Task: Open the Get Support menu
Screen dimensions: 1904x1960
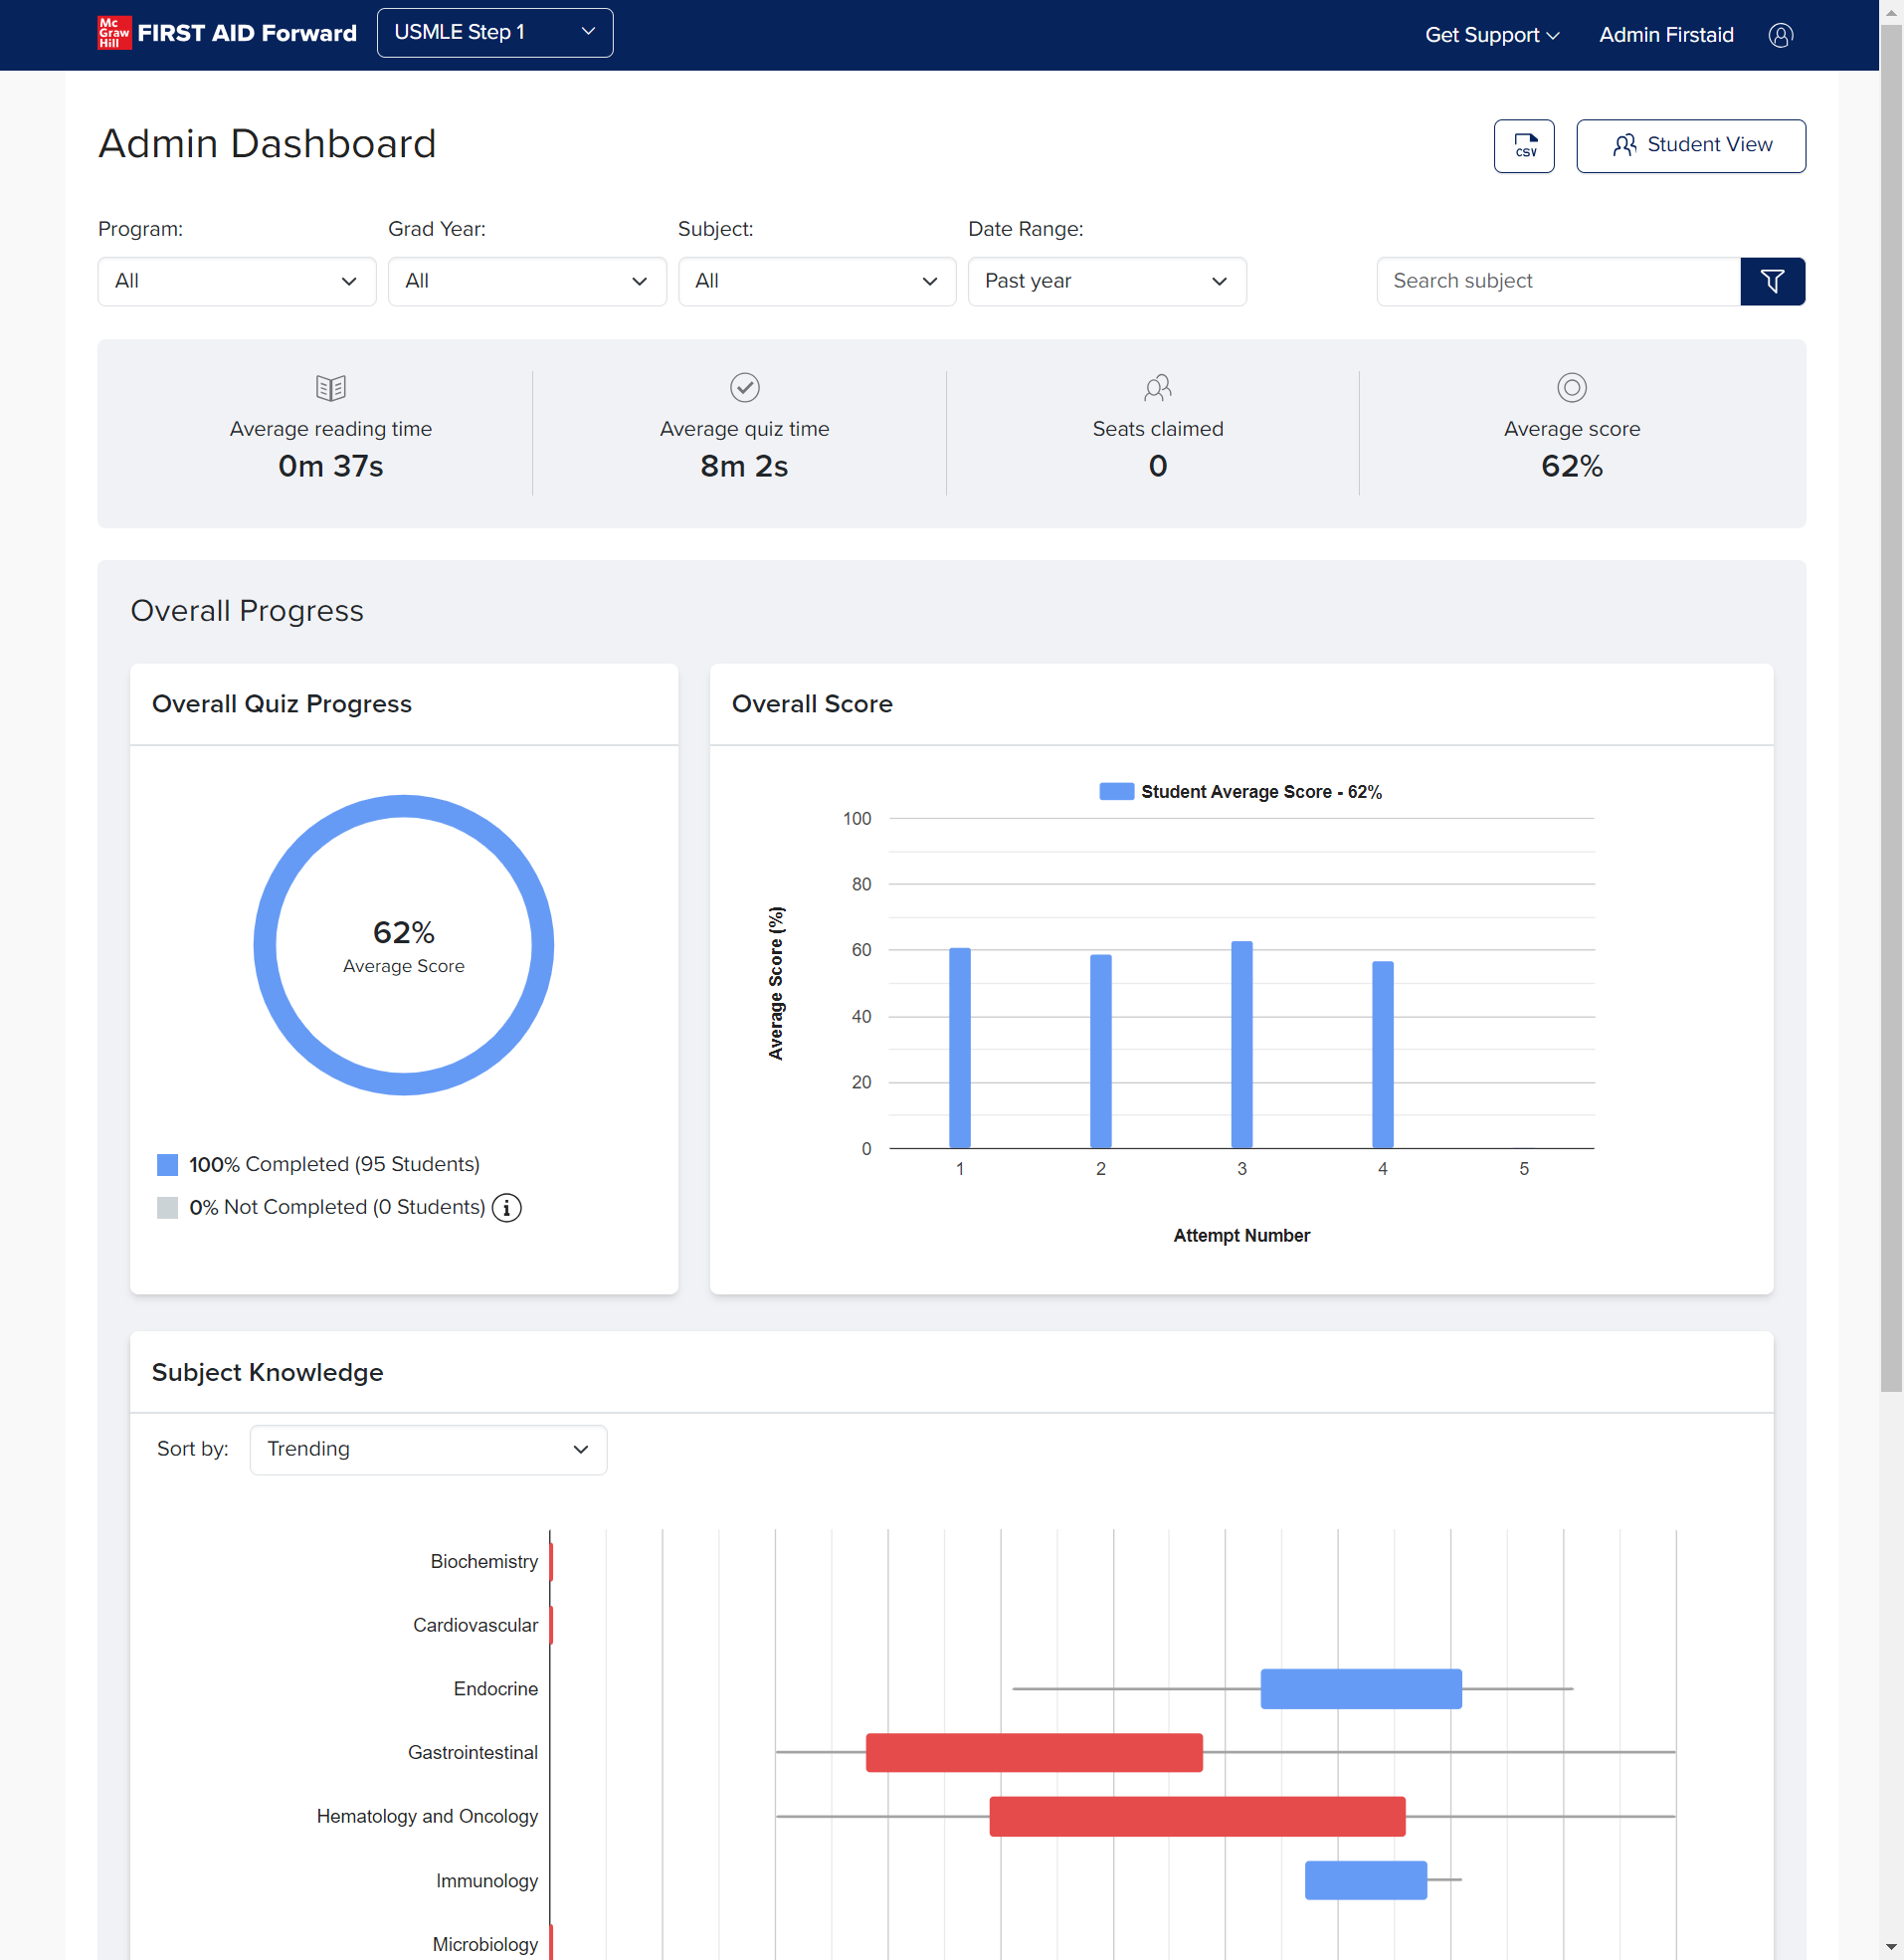Action: click(x=1491, y=35)
